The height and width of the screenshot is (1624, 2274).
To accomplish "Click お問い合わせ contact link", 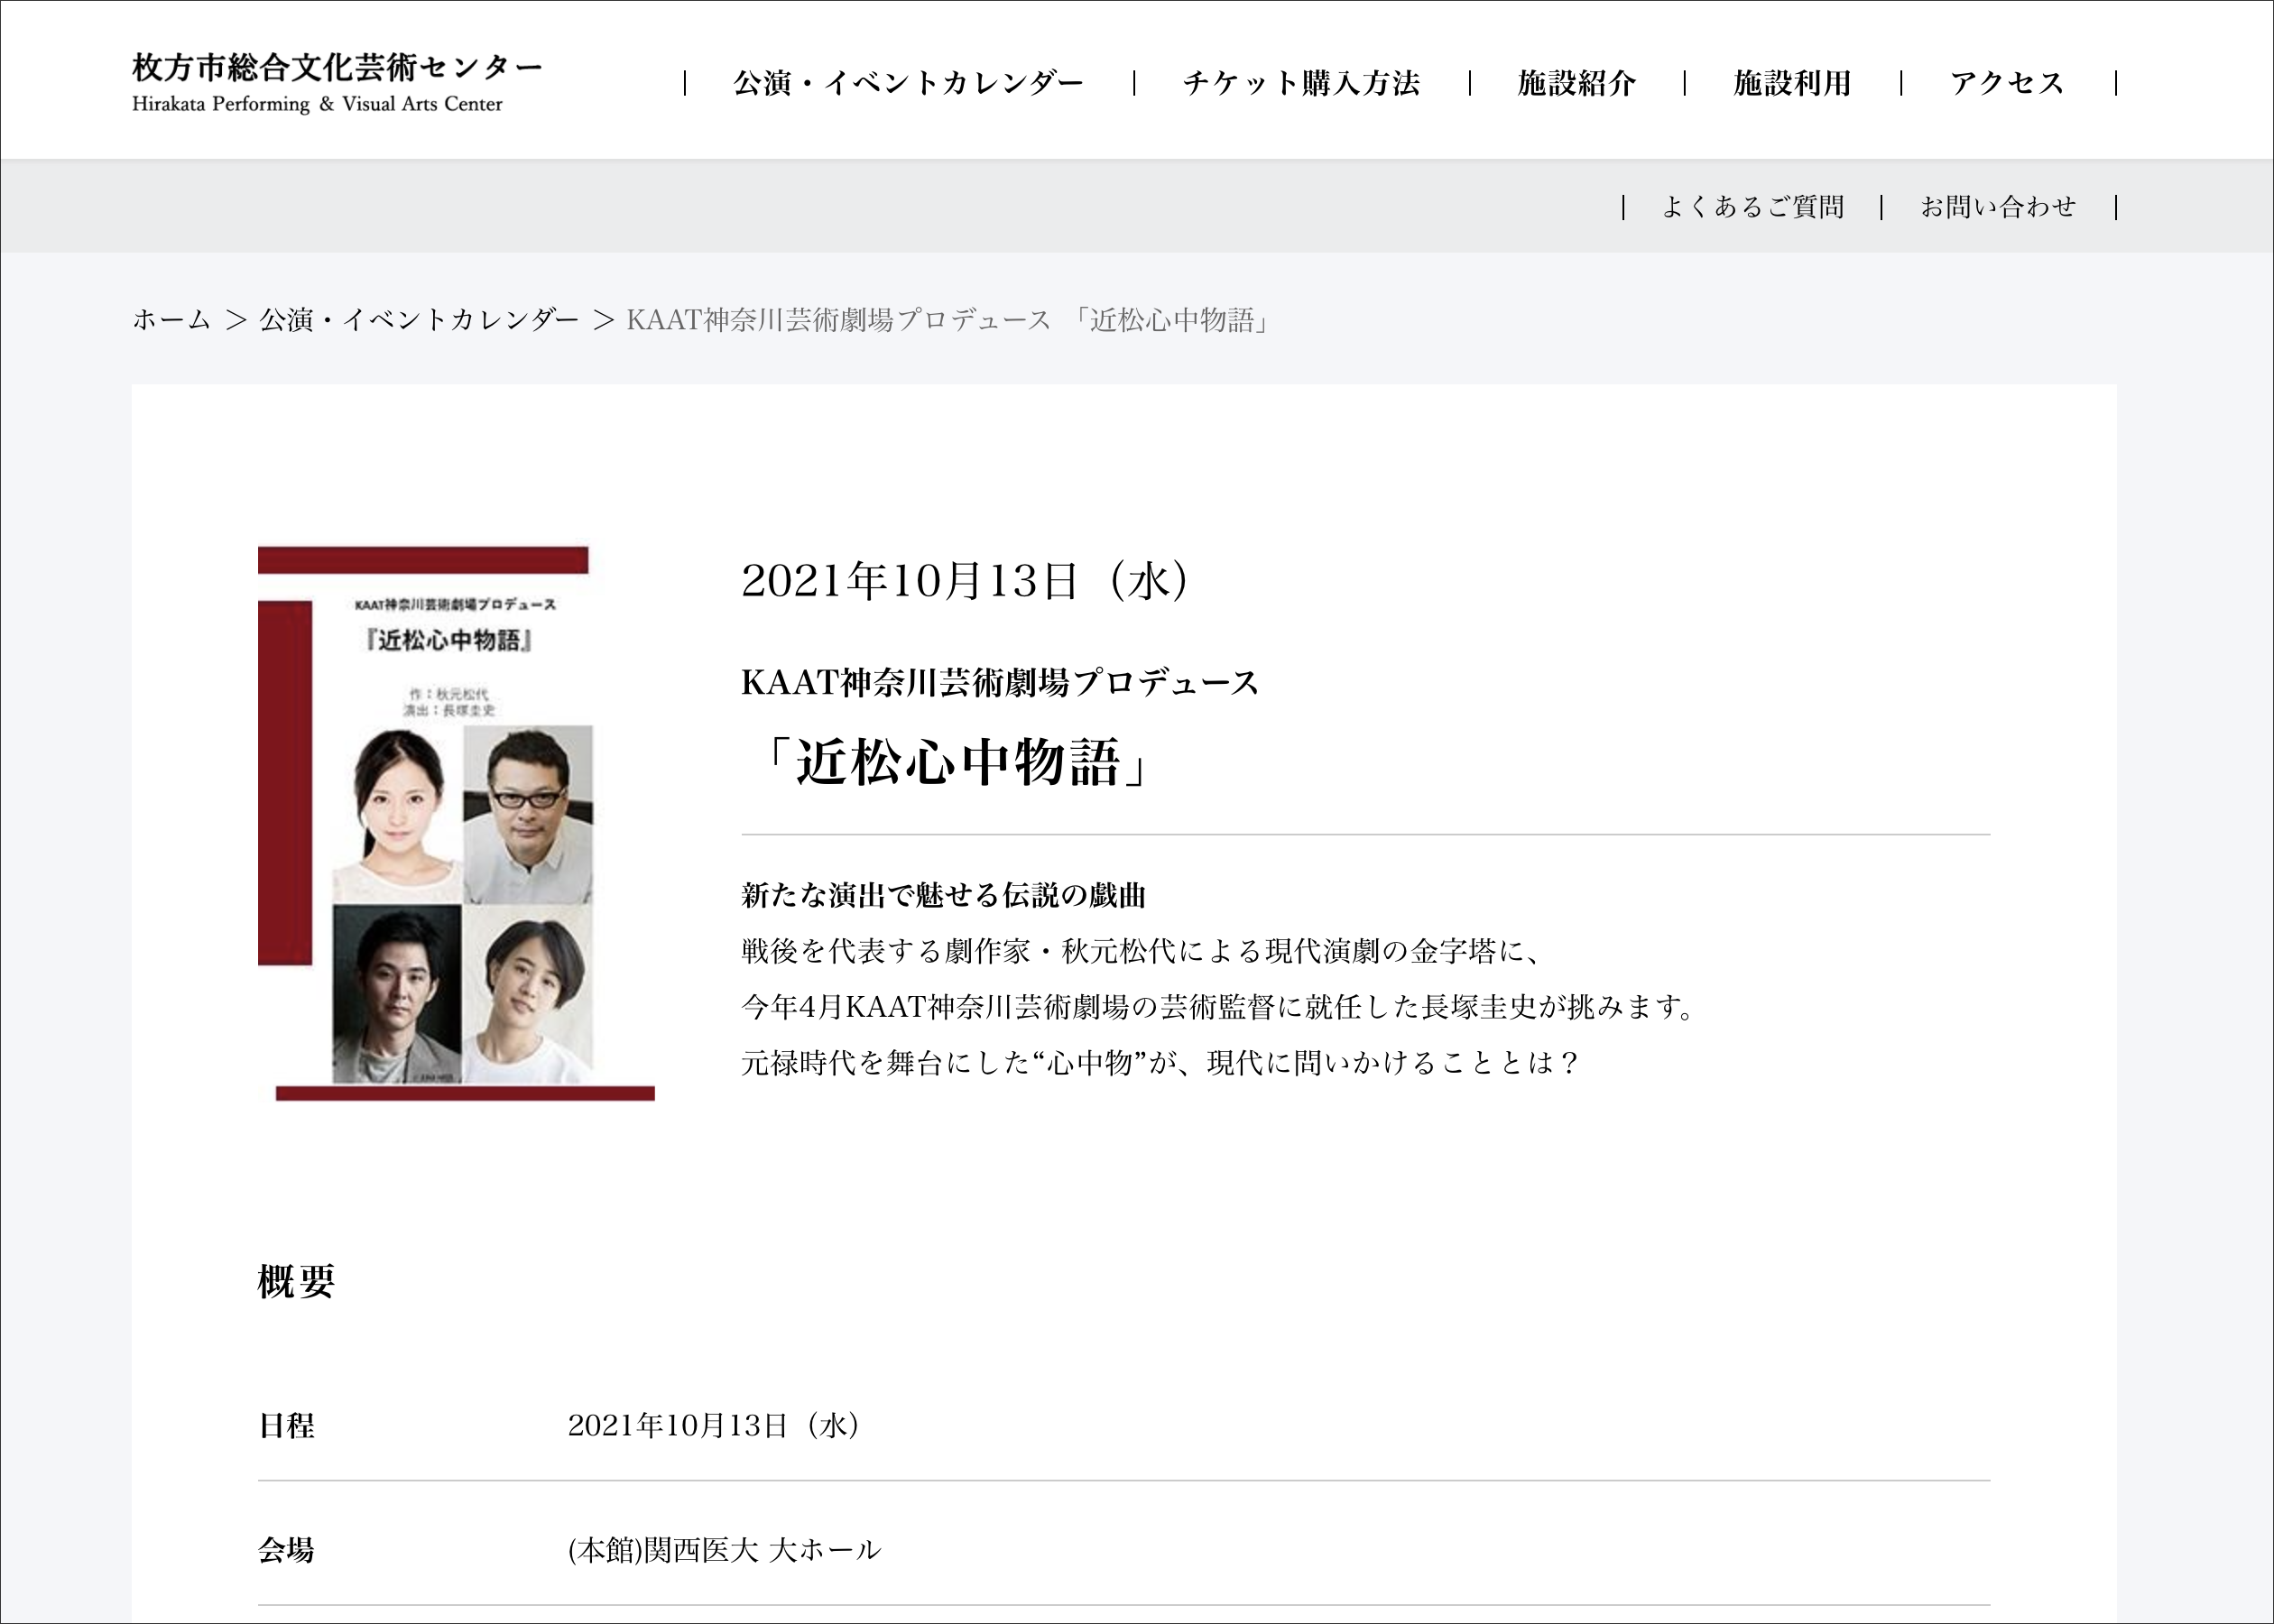I will [1998, 207].
